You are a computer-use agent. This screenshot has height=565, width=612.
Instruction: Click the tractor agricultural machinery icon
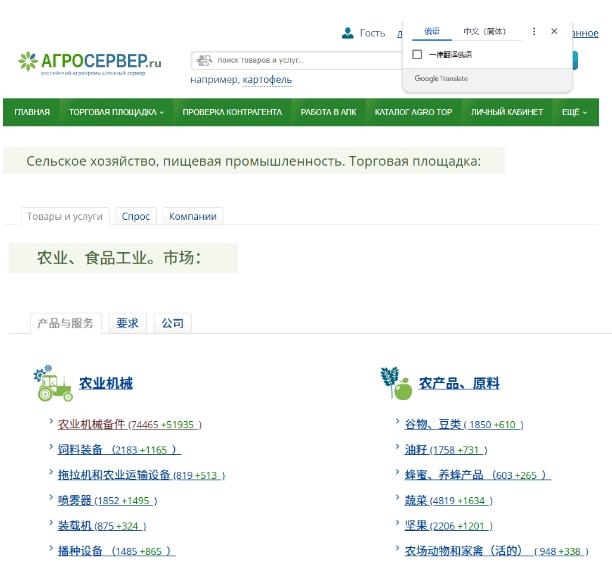53,384
